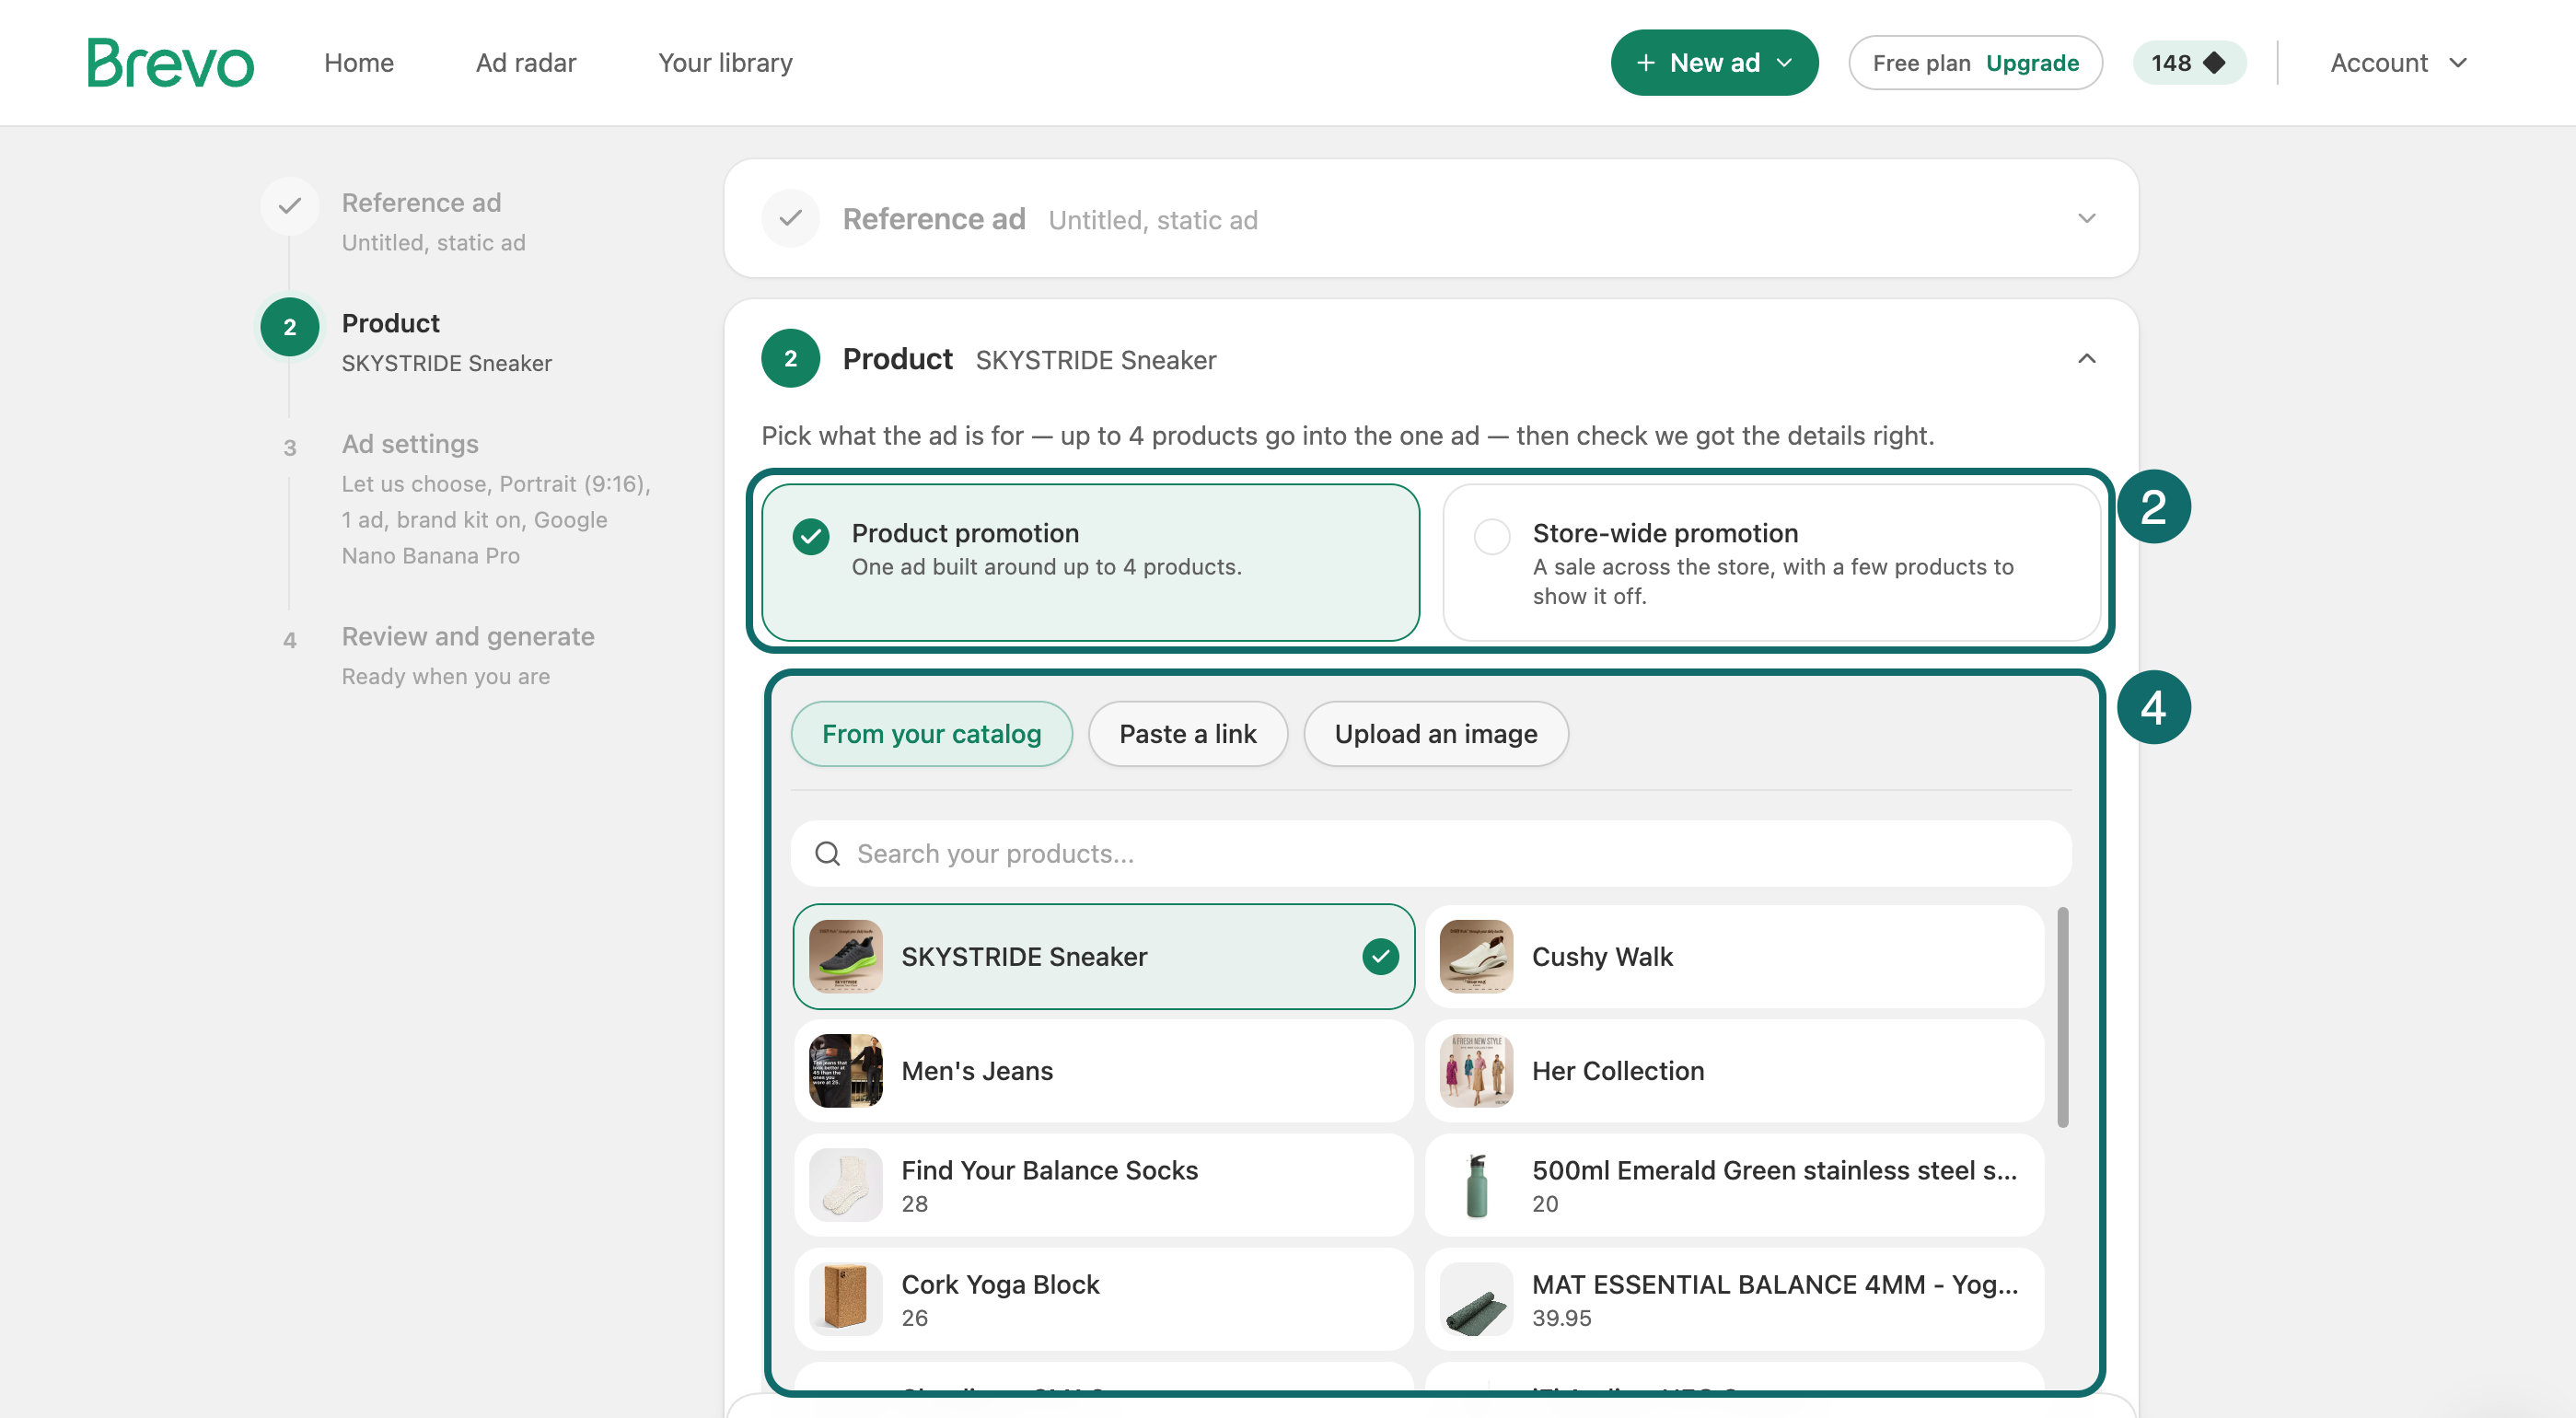Select the Product promotion radio option
Viewport: 2576px width, 1418px height.
coord(811,537)
